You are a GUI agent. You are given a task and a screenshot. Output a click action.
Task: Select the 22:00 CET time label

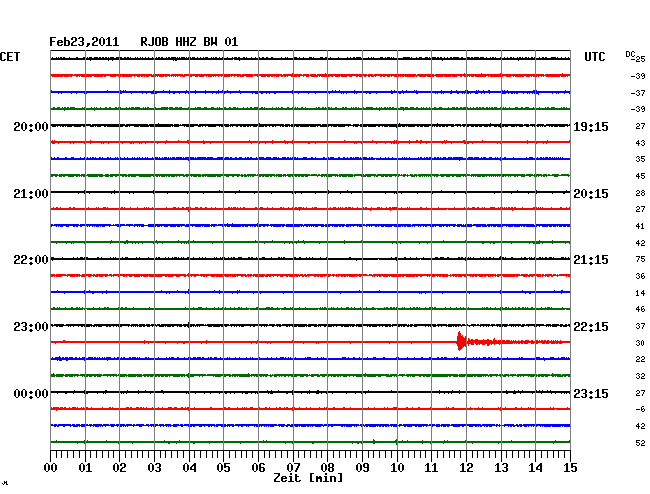click(31, 260)
